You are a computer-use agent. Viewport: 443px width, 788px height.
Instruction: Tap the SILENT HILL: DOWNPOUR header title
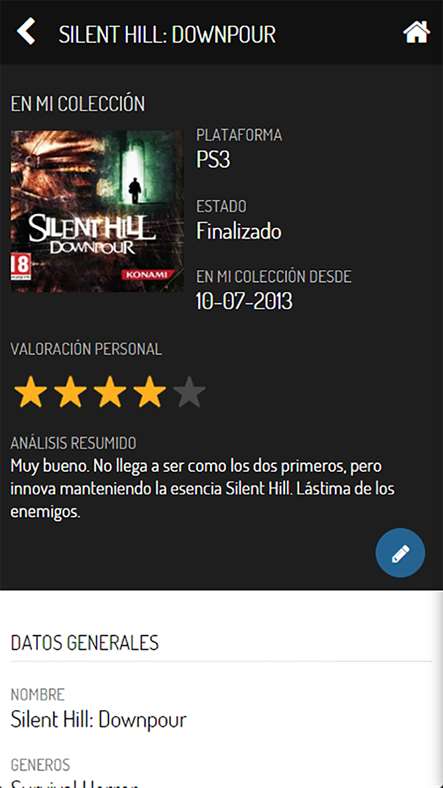167,35
